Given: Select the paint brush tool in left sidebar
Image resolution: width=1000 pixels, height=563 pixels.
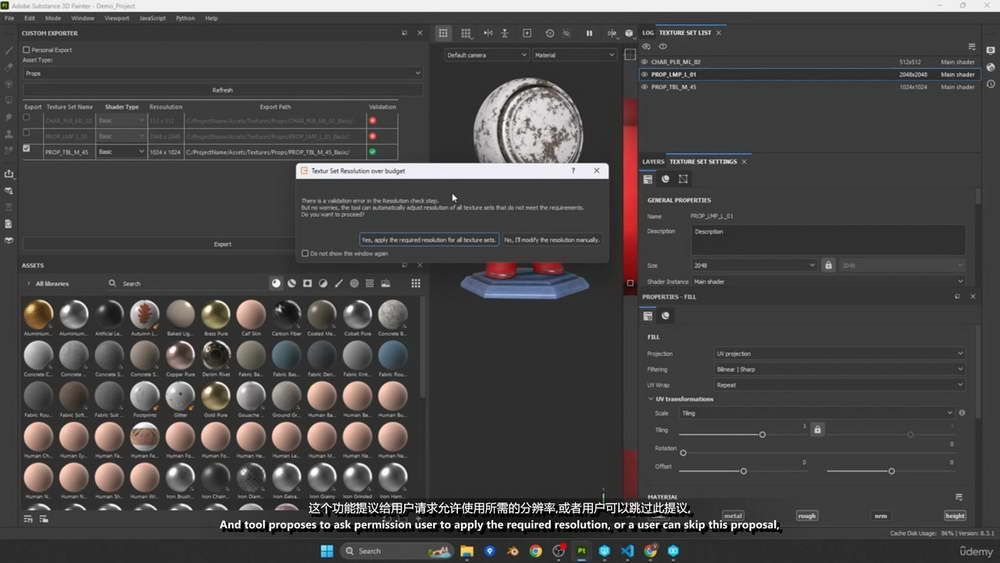Looking at the screenshot, I should 9,50.
